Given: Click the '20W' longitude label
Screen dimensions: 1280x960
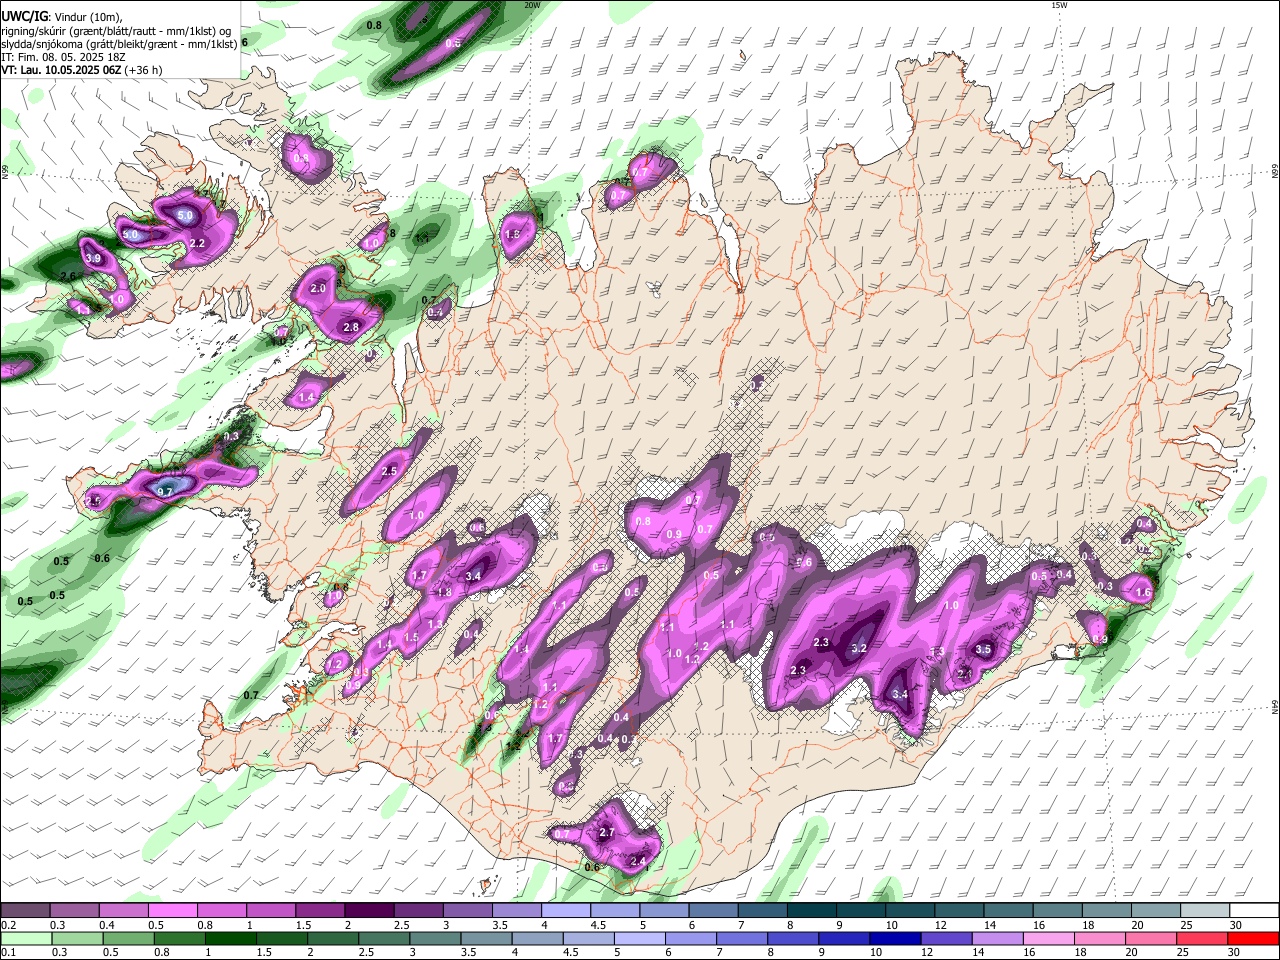Looking at the screenshot, I should (532, 5).
